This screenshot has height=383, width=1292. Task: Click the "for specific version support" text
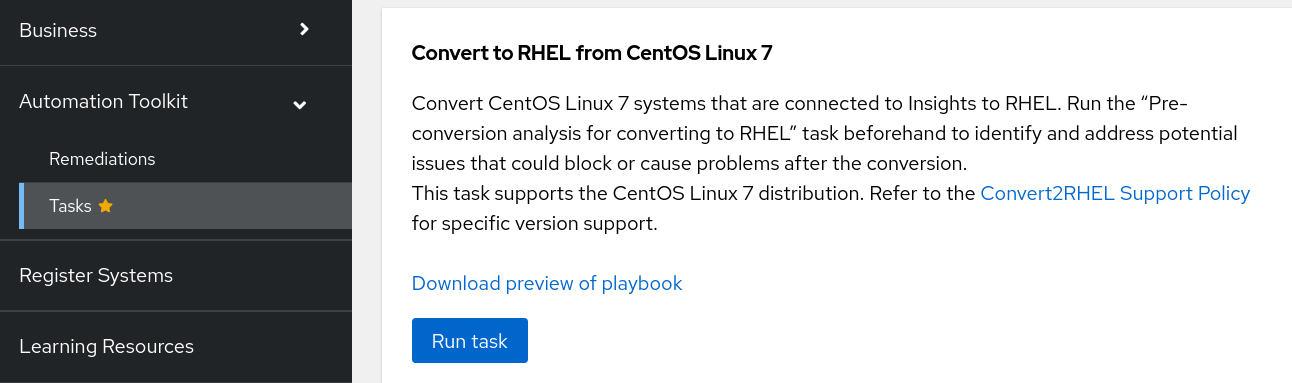534,223
